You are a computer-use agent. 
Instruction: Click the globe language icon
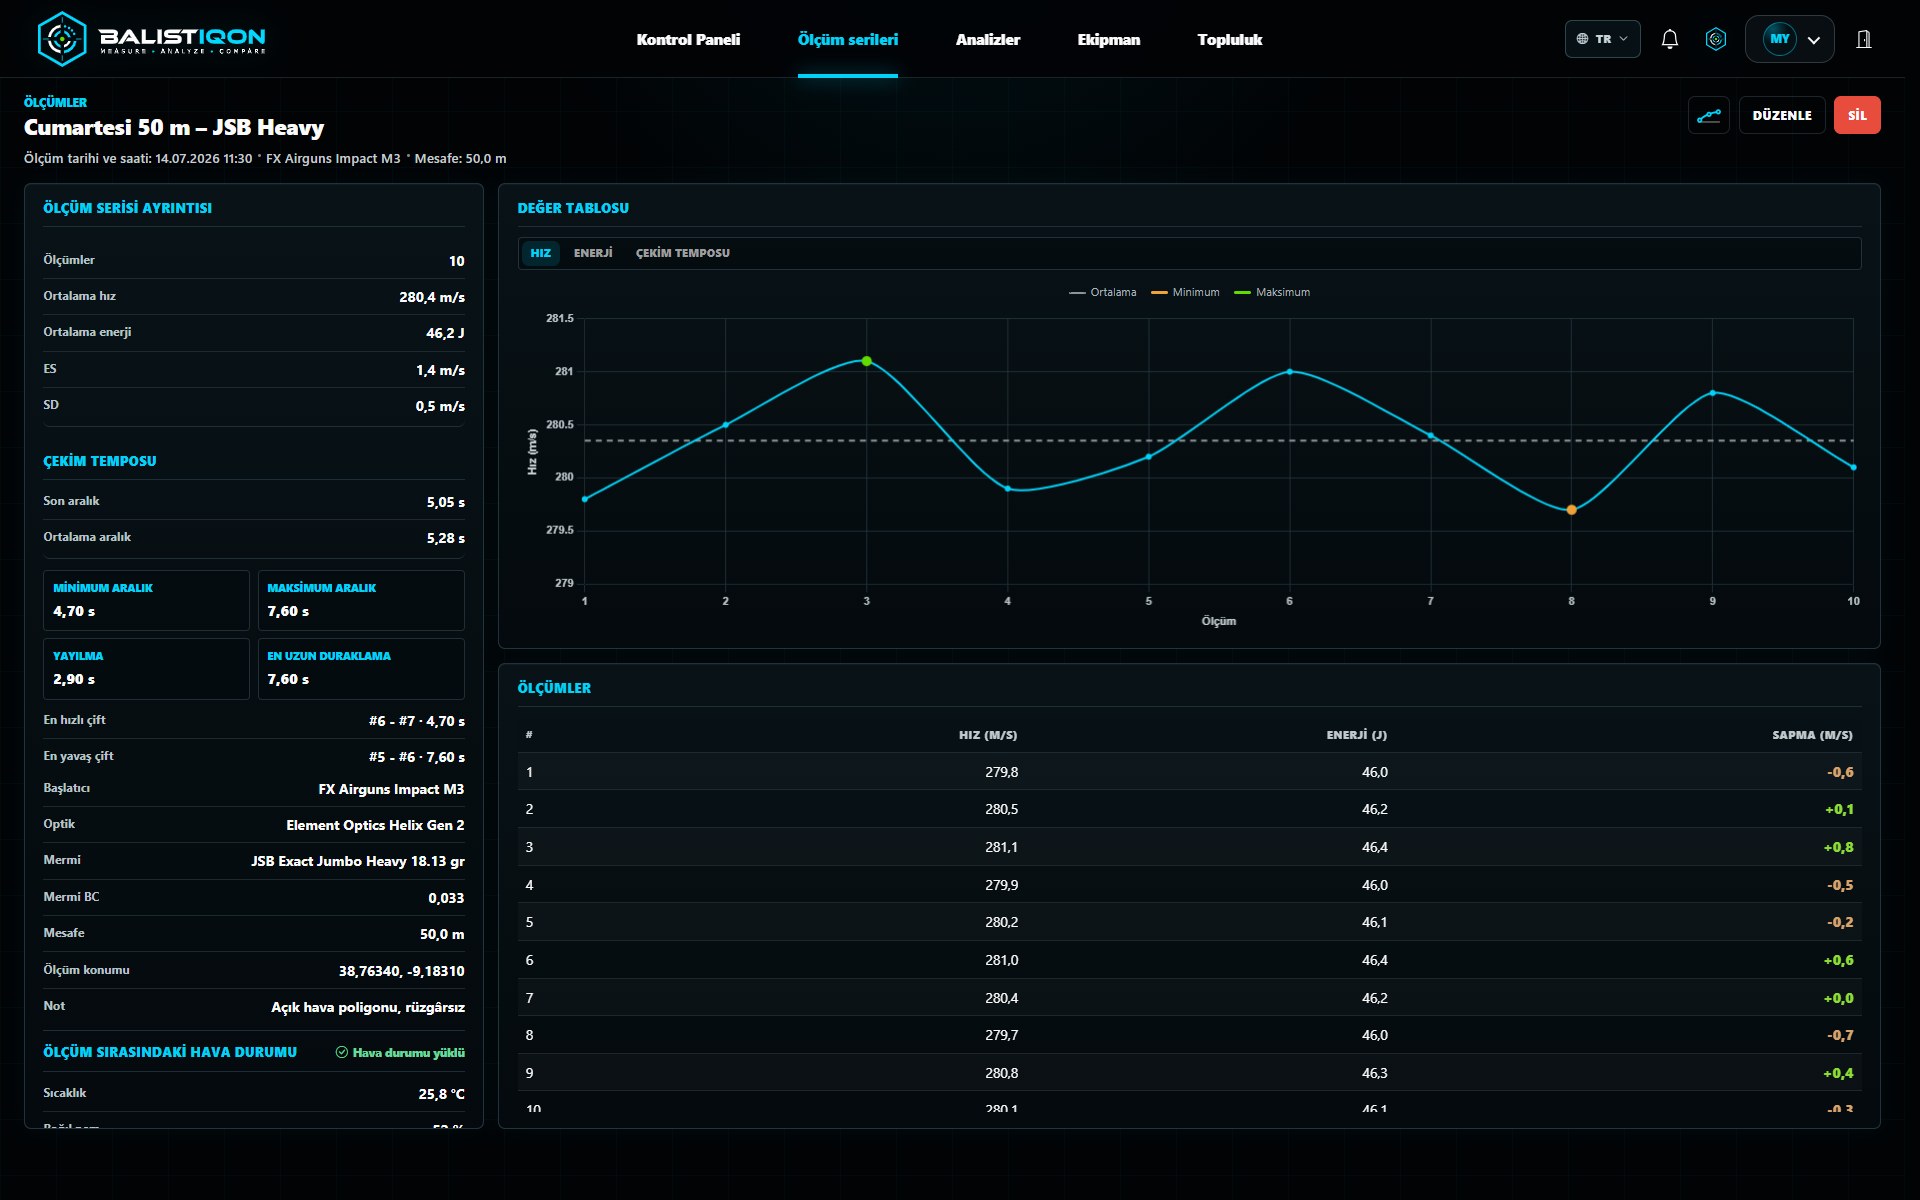tap(1582, 39)
